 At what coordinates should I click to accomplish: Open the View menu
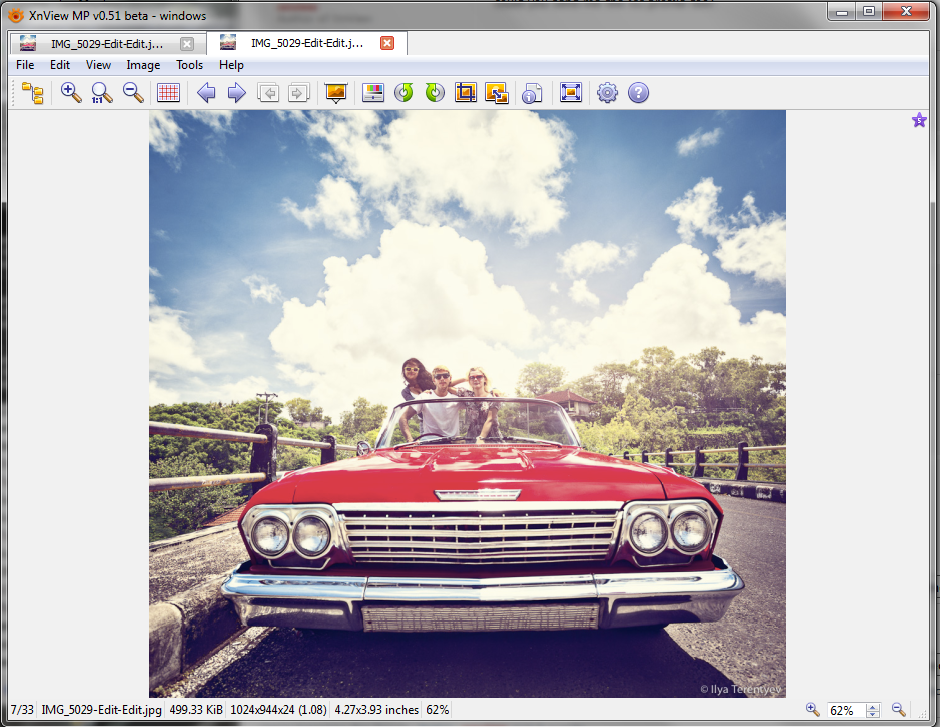coord(98,65)
